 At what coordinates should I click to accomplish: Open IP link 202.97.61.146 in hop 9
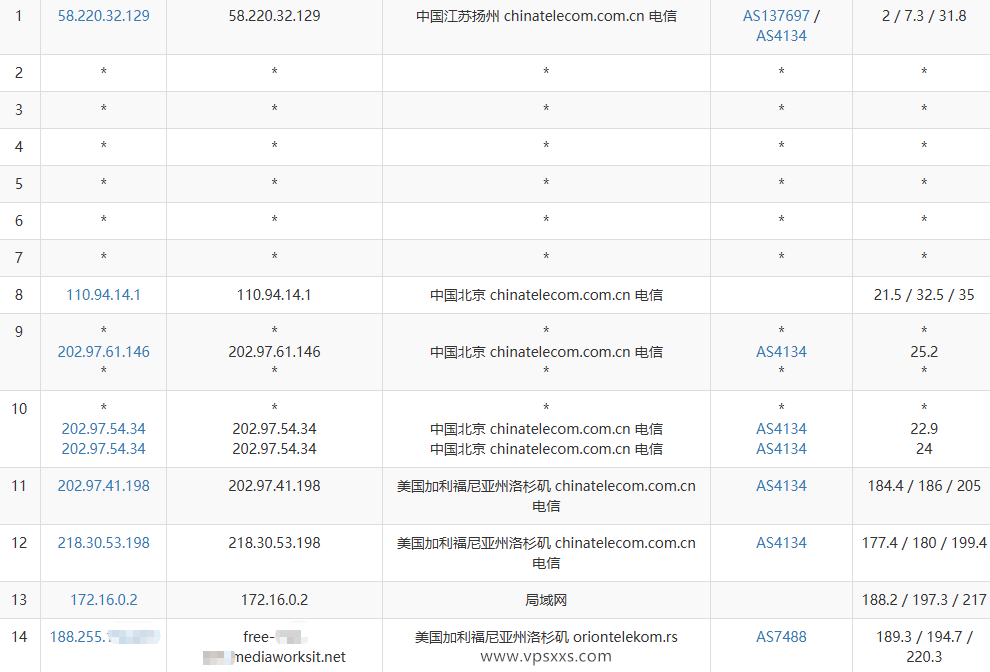(x=104, y=352)
